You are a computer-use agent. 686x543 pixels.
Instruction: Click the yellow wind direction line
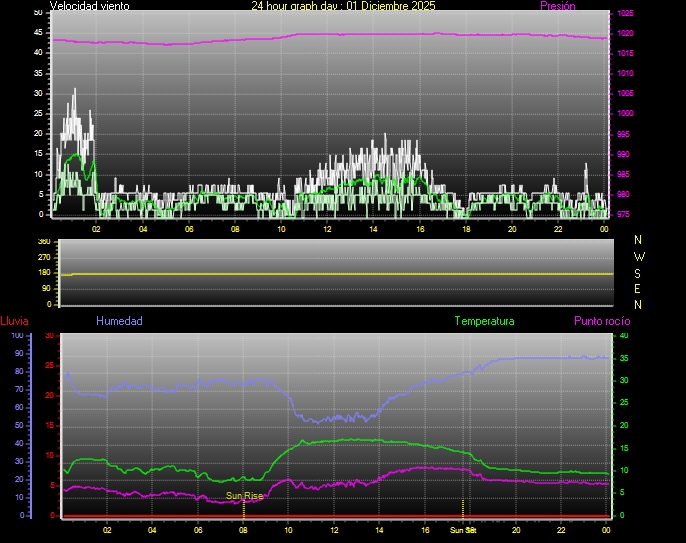(x=340, y=273)
